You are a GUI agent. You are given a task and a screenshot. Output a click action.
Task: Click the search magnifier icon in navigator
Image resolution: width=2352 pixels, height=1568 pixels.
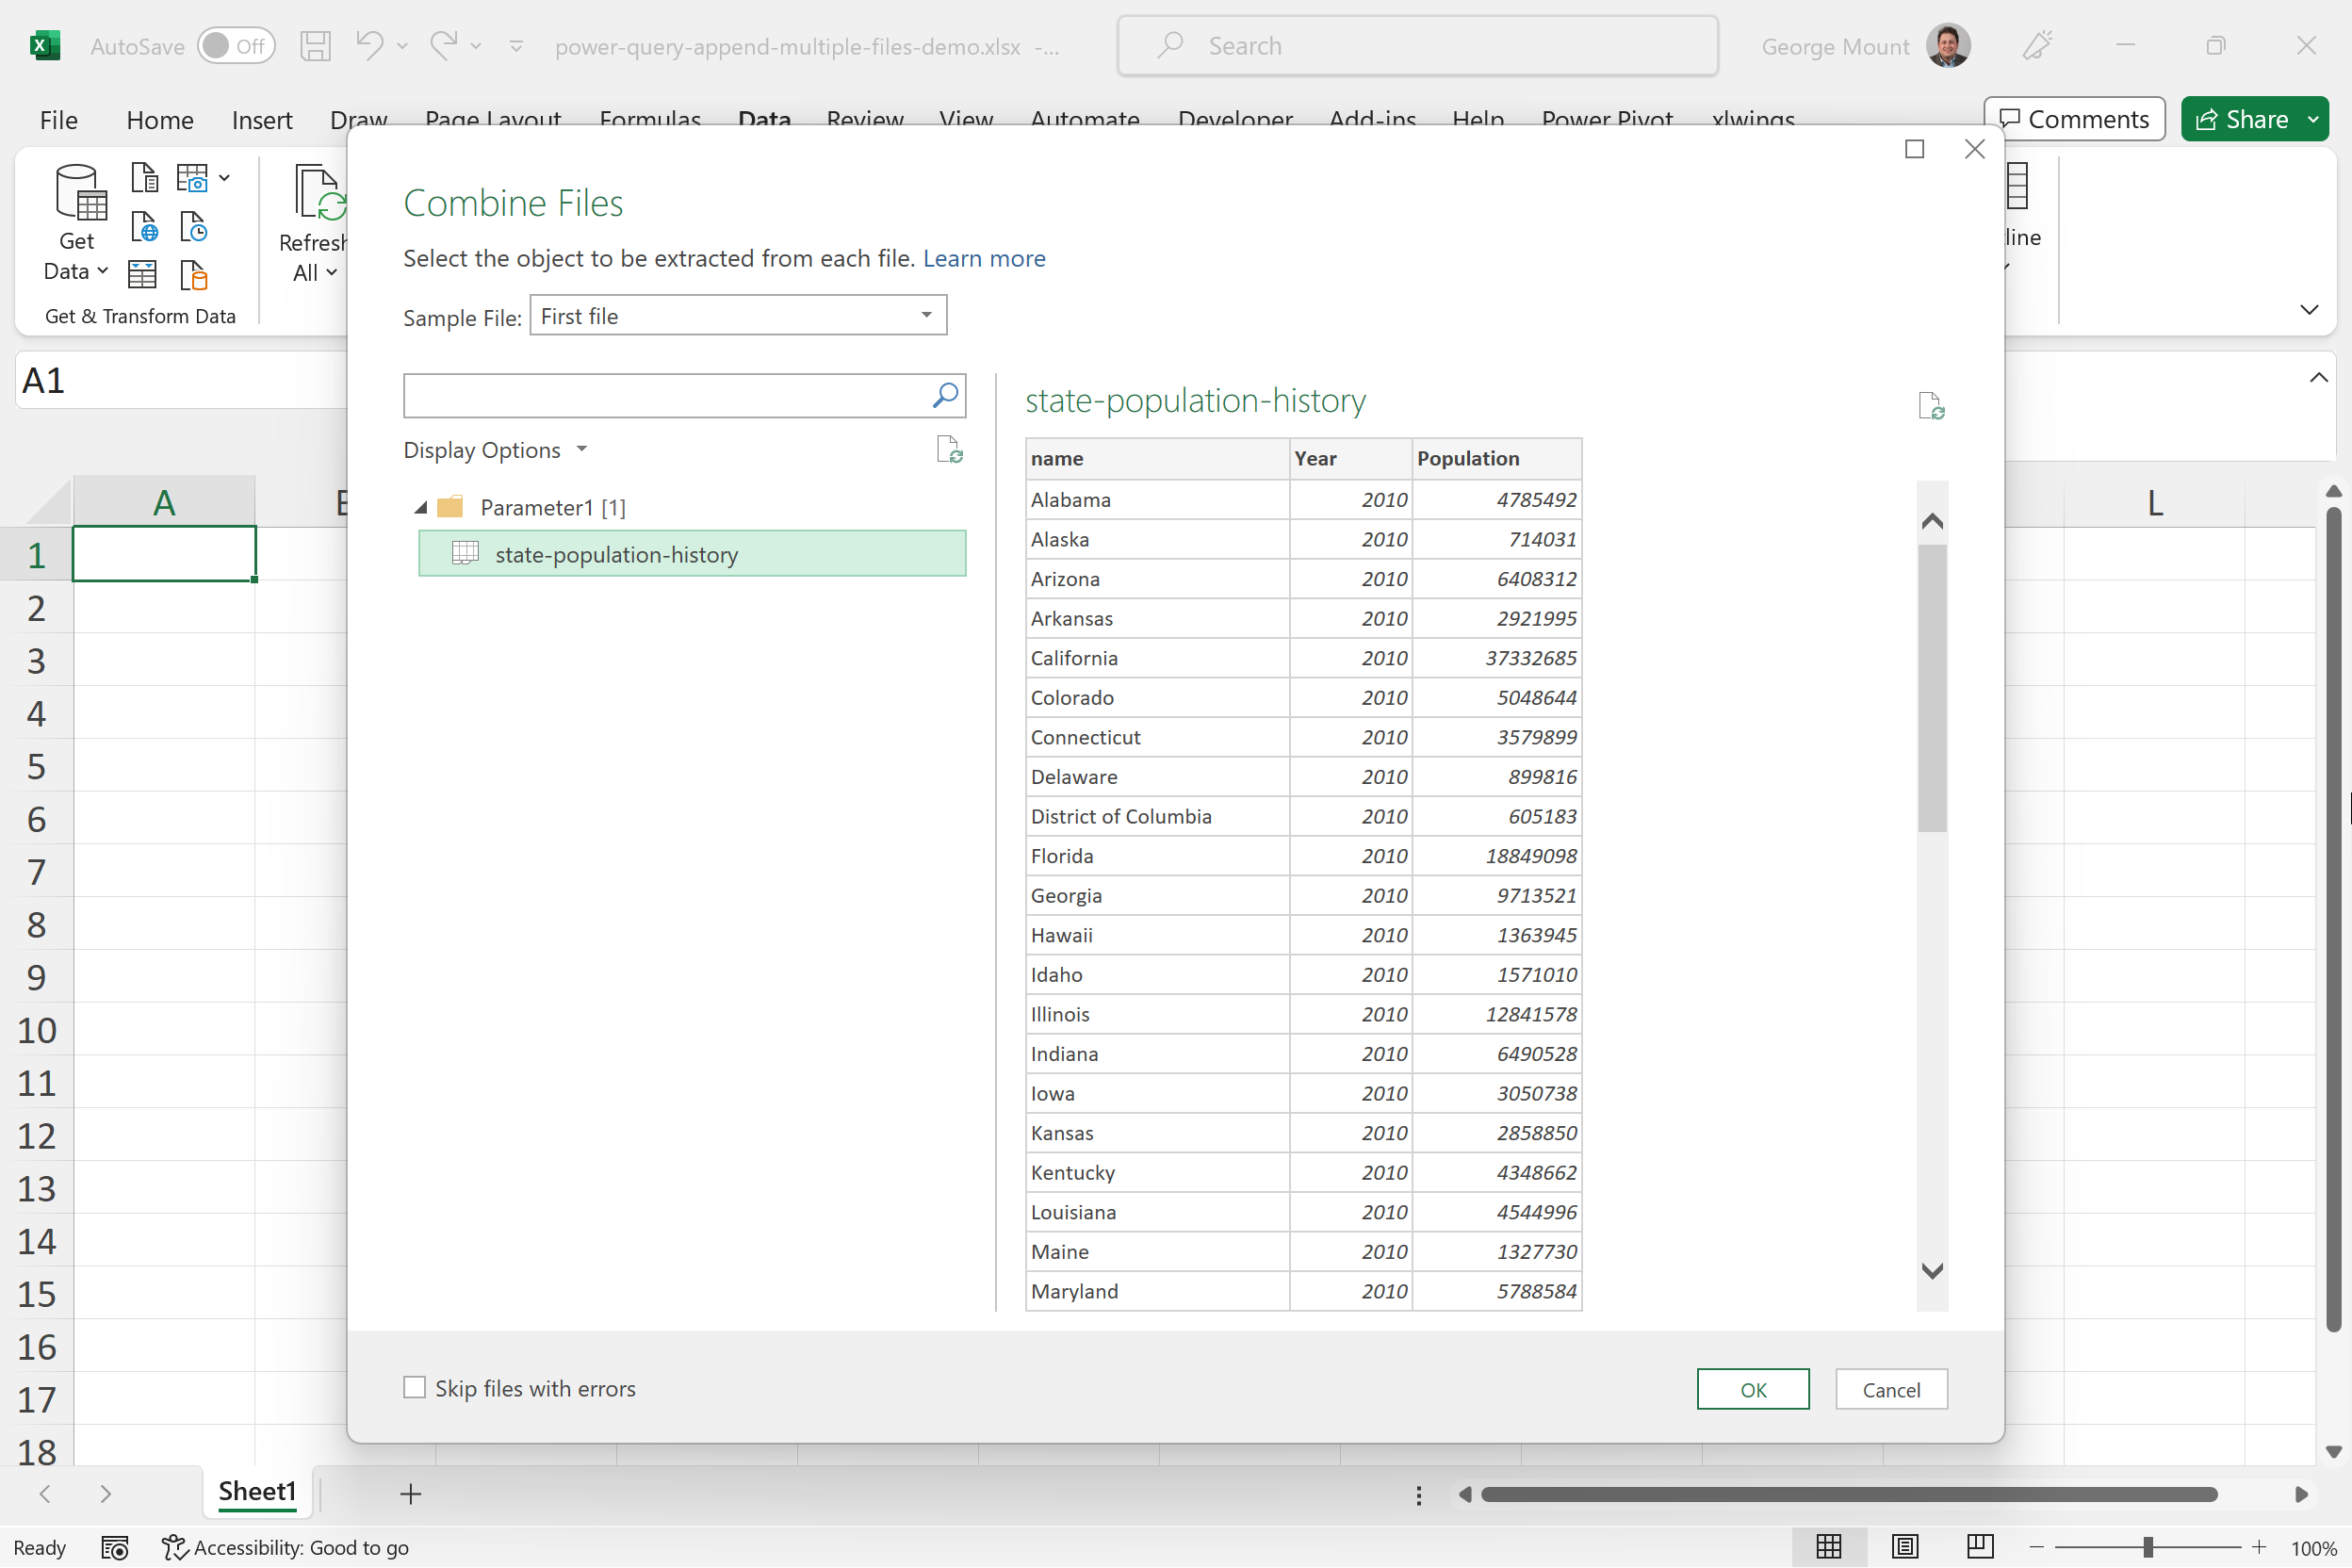[x=944, y=395]
